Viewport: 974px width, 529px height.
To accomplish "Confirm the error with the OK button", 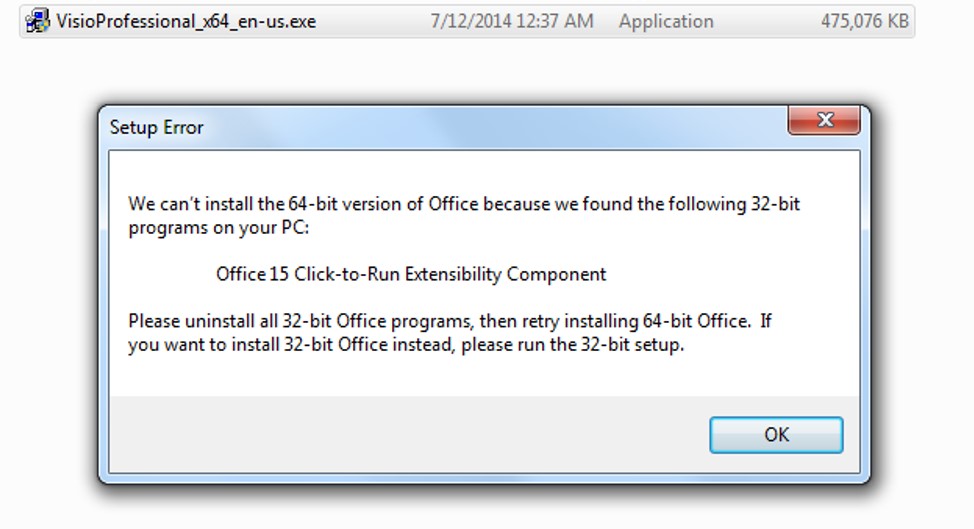I will click(776, 435).
